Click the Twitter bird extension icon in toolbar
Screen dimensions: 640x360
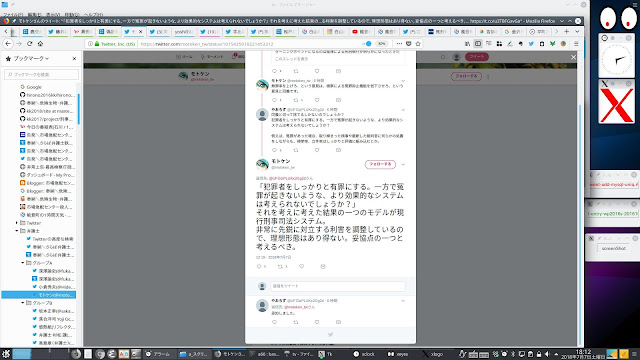pyautogui.click(x=531, y=44)
